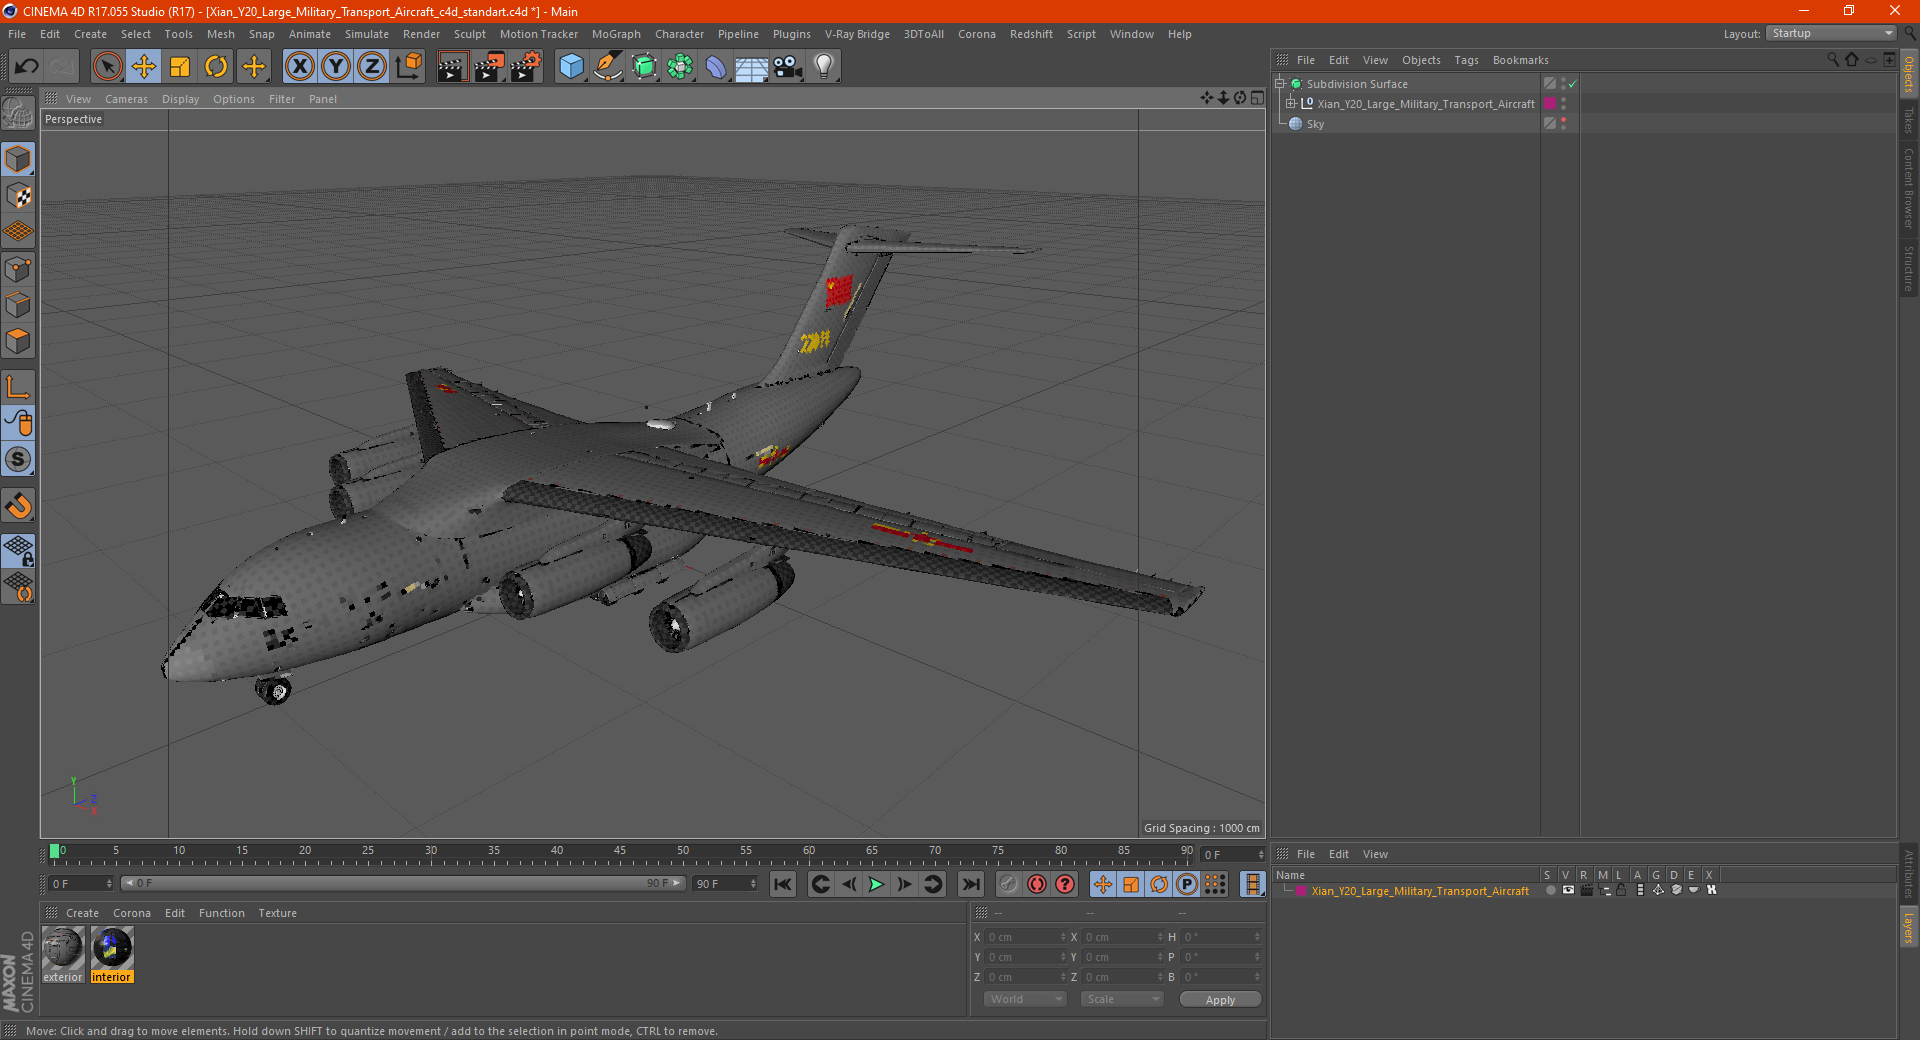The width and height of the screenshot is (1920, 1040).
Task: Toggle aircraft object visibility dots
Action: click(x=1563, y=104)
